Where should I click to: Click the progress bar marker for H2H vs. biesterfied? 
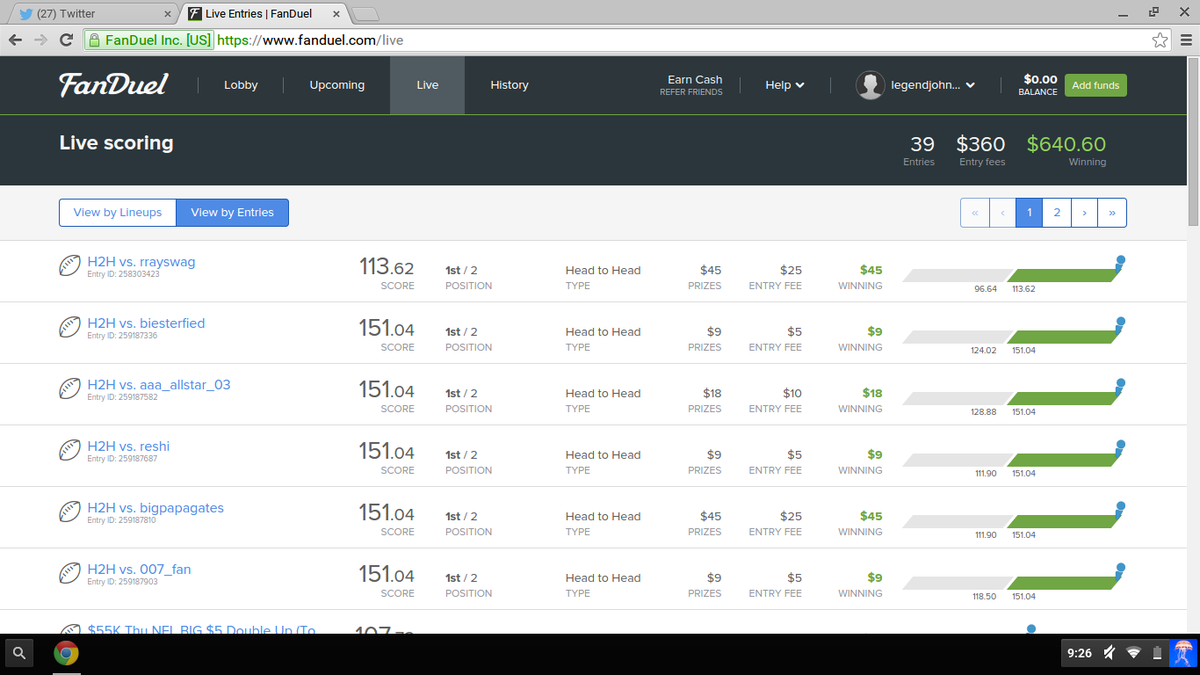click(x=1119, y=320)
